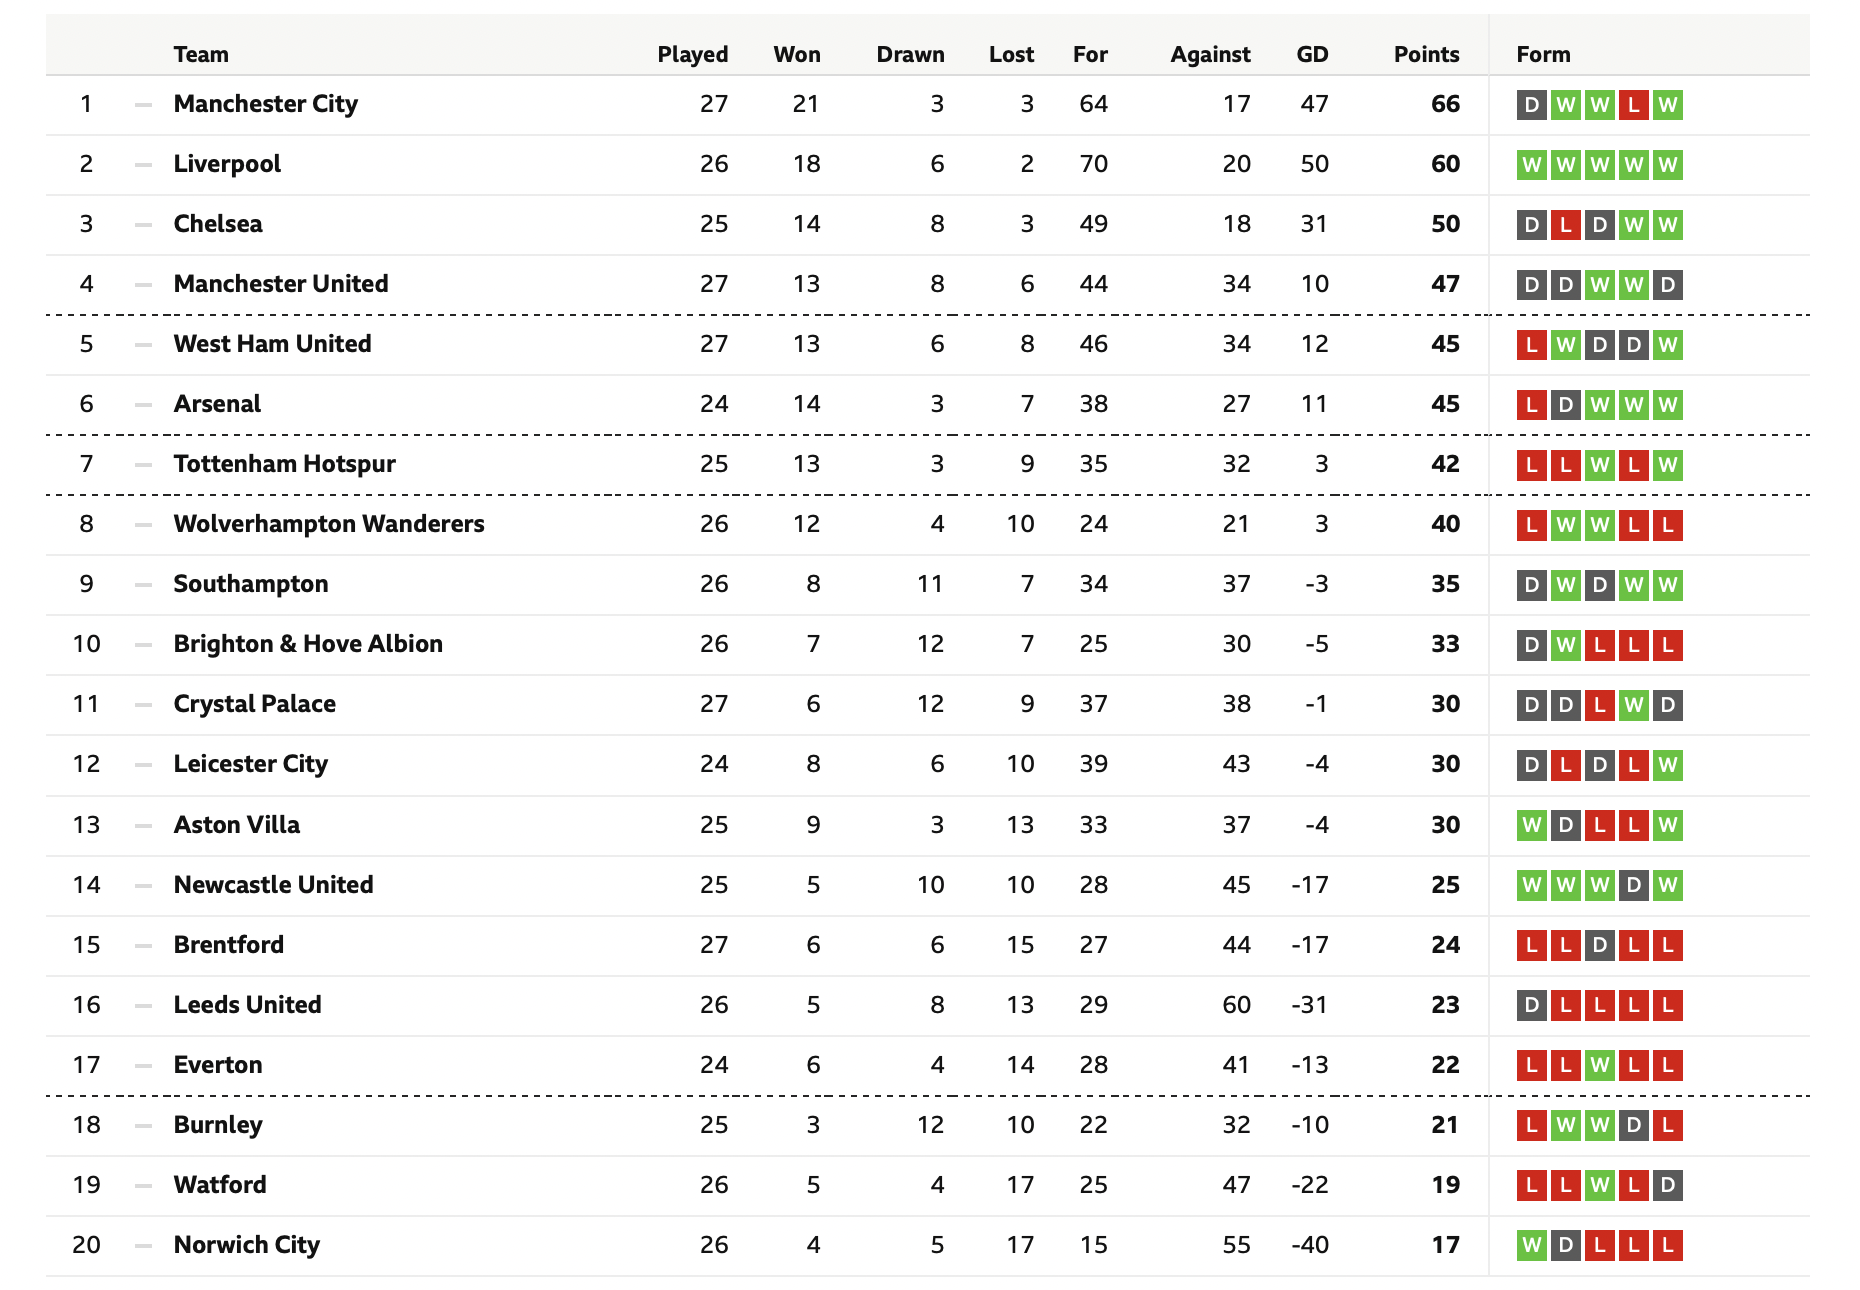Click Newcastle United's grey D form badge

1634,885
